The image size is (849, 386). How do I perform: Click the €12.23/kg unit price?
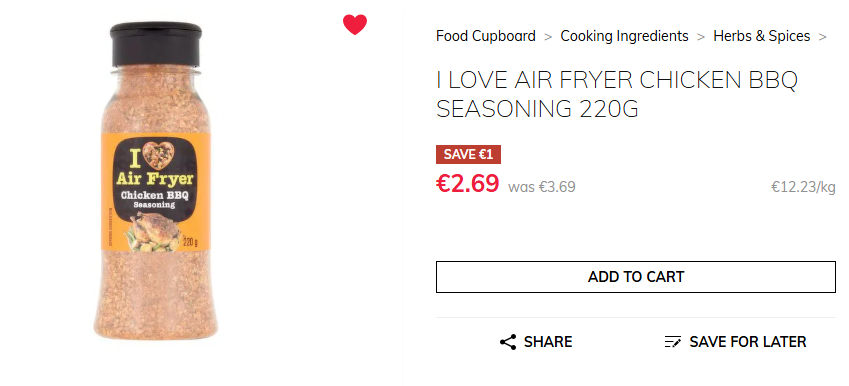pyautogui.click(x=804, y=187)
